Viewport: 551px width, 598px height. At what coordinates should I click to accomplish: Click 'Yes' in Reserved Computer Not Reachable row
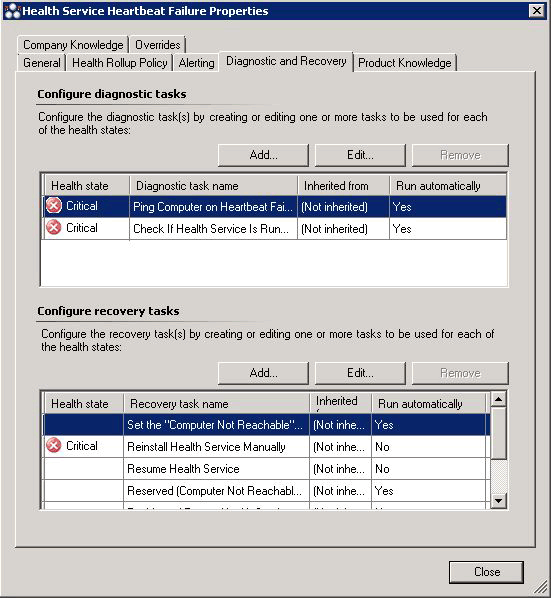[x=384, y=490]
